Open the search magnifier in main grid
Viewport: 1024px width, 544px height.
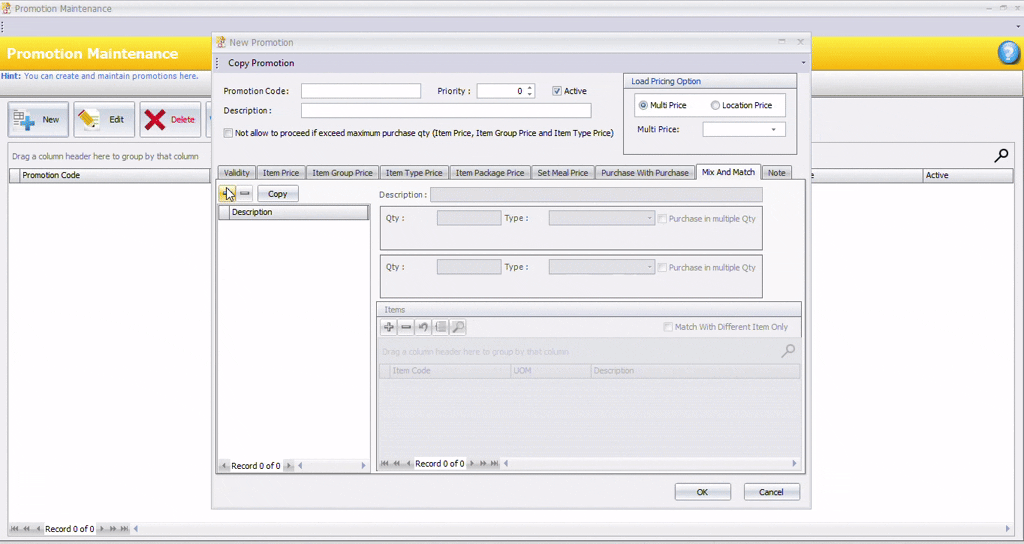(1001, 156)
